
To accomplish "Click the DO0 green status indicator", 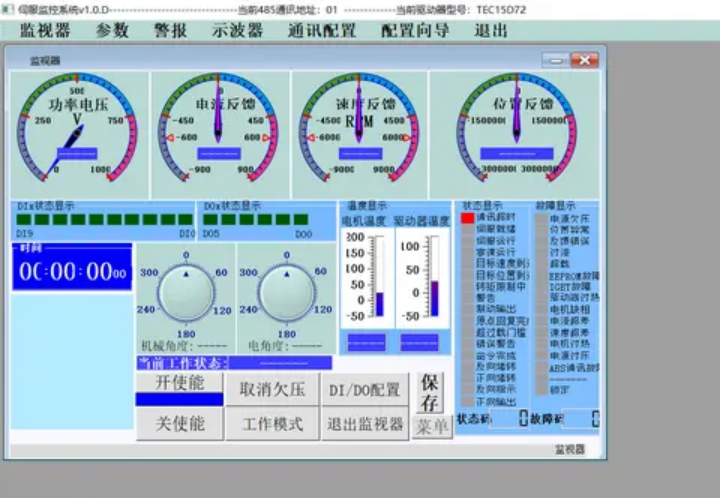I will click(x=300, y=219).
